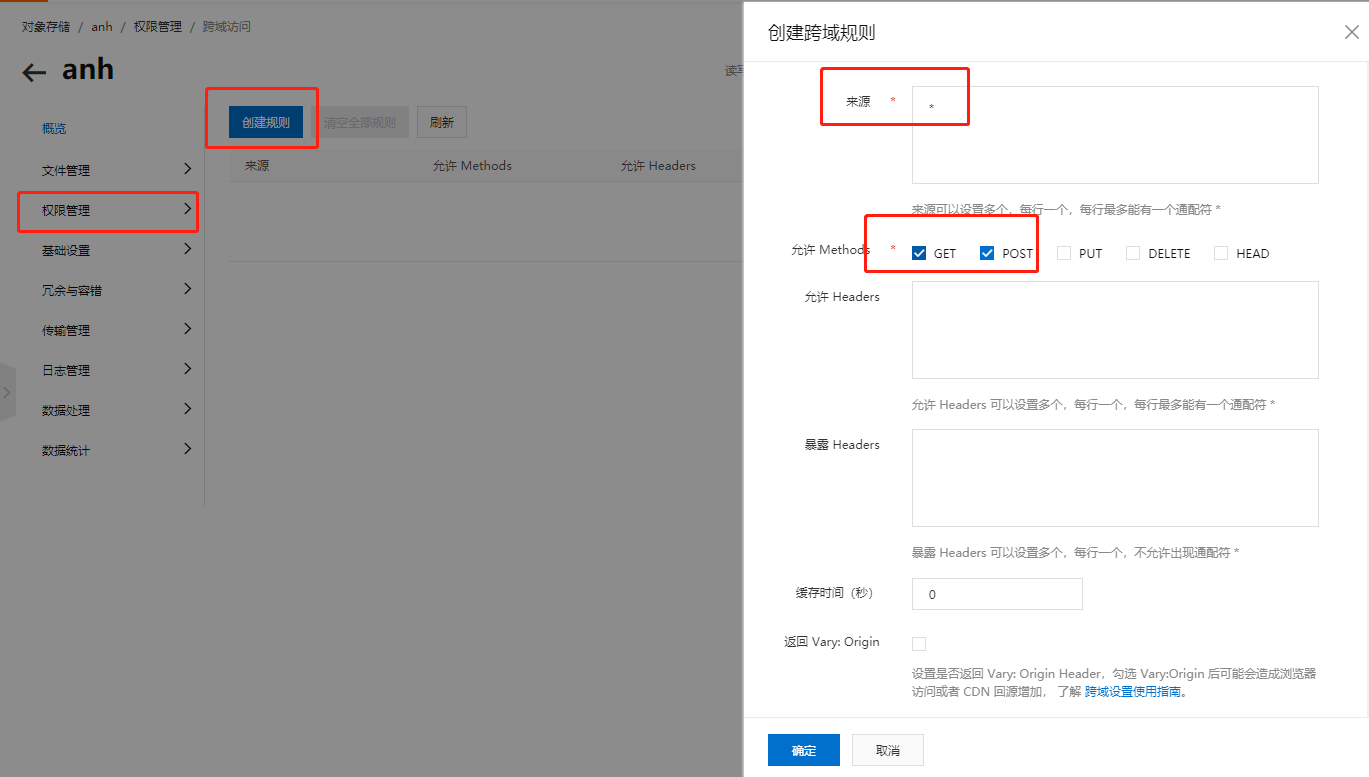1369x777 pixels.
Task: Close the 创建跨域规则 dialog
Action: [x=1351, y=32]
